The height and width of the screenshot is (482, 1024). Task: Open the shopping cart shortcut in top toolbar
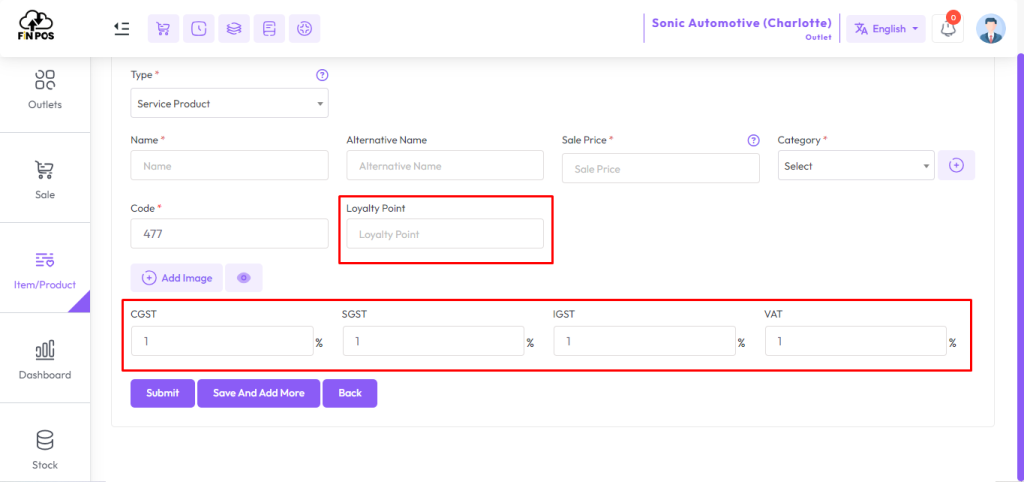point(163,29)
